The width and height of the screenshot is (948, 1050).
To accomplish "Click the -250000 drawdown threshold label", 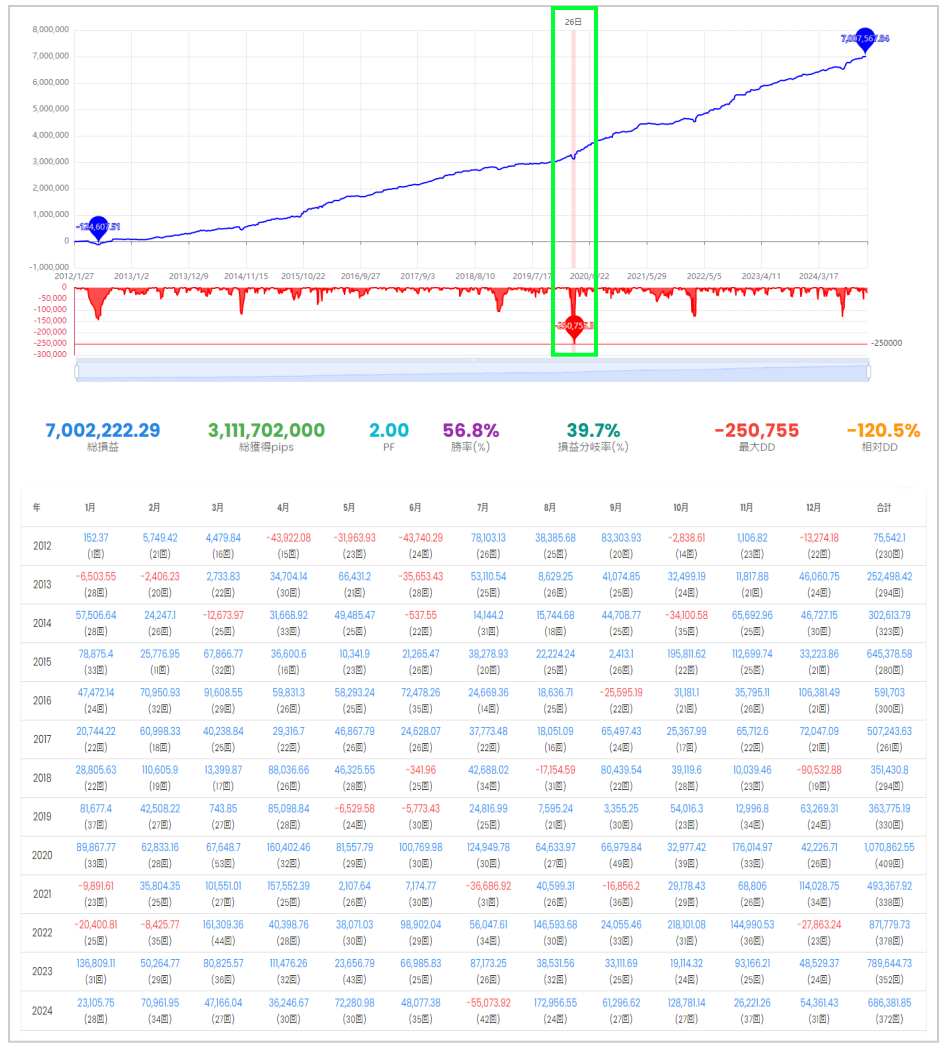I will pyautogui.click(x=888, y=343).
